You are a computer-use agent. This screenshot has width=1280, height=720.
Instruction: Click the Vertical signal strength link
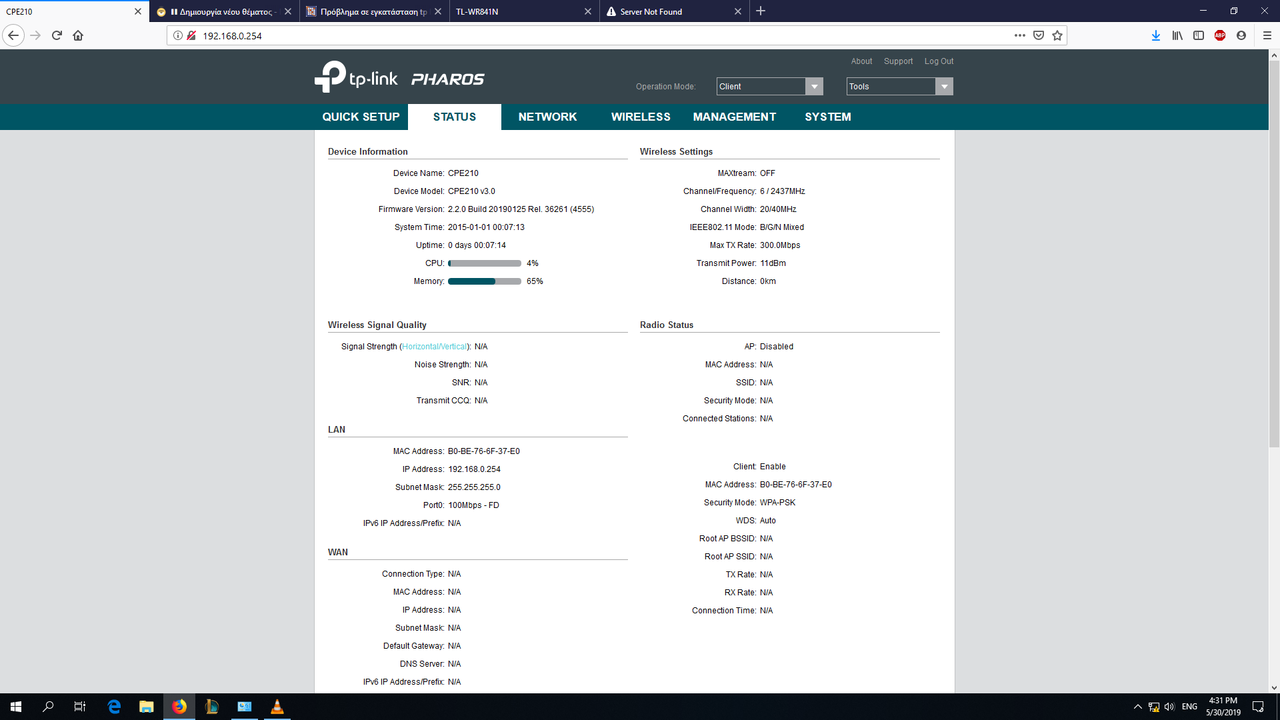pyautogui.click(x=453, y=346)
